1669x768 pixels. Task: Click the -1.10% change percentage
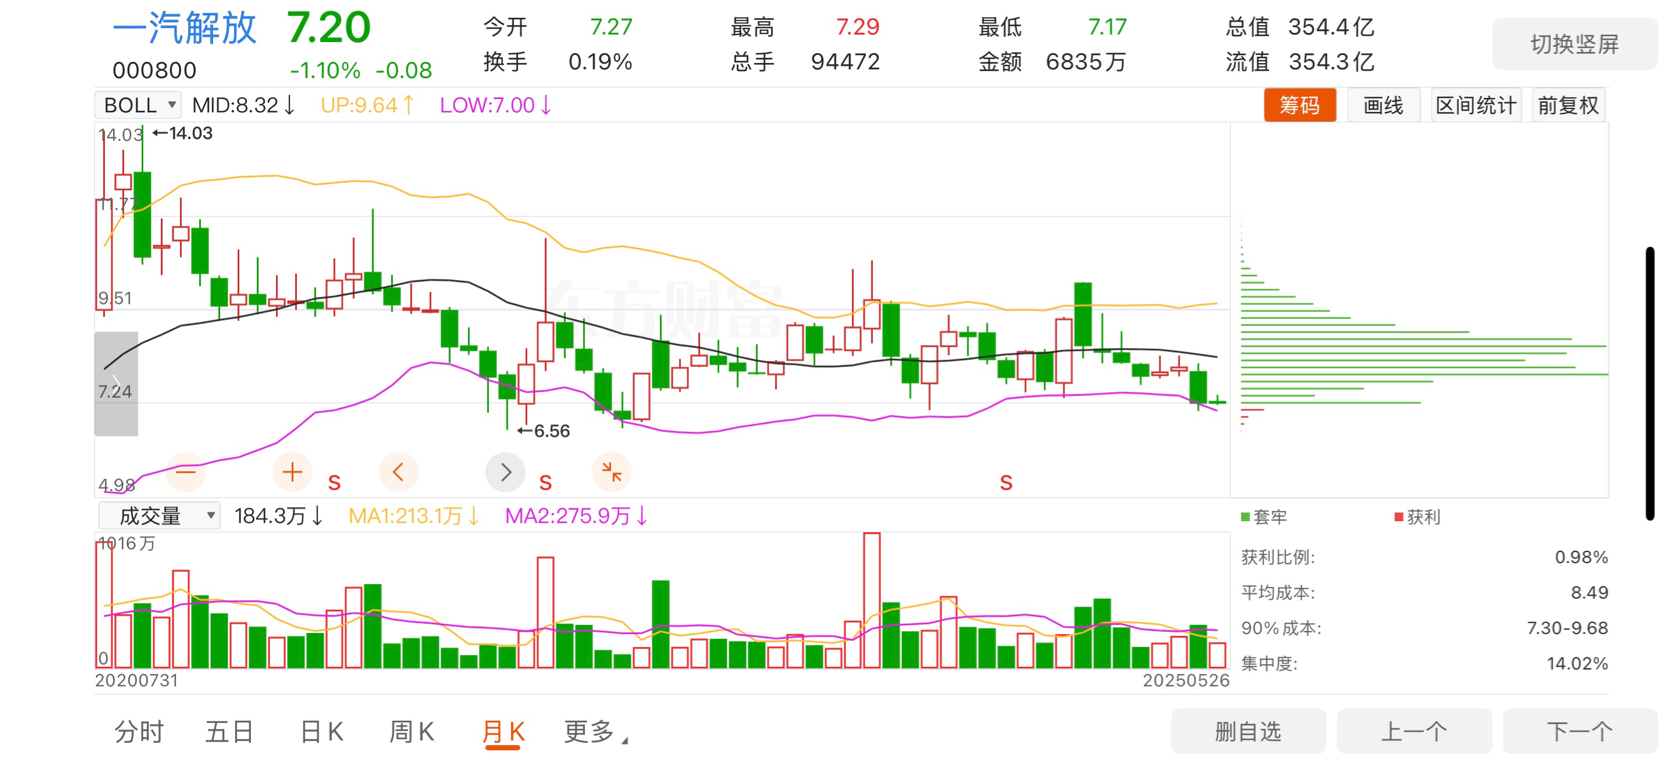point(325,71)
